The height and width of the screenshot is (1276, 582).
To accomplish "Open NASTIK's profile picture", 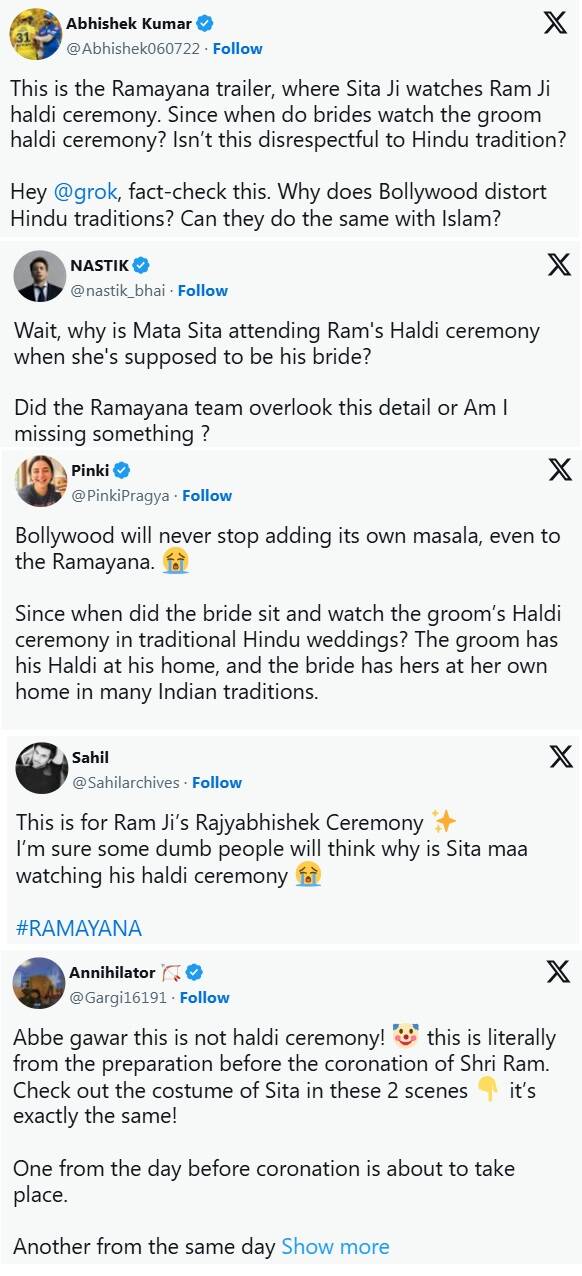I will pyautogui.click(x=40, y=277).
